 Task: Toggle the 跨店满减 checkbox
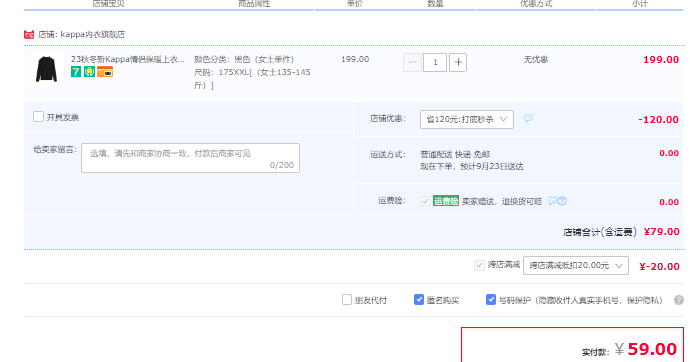click(x=479, y=265)
